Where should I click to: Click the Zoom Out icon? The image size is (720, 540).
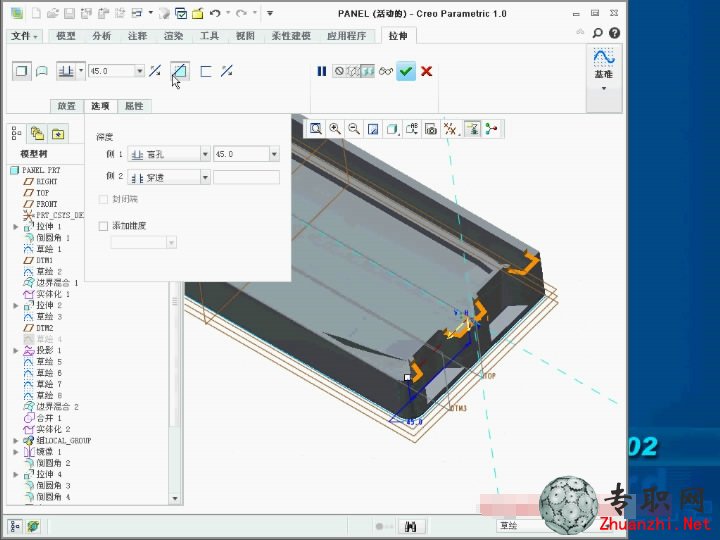pyautogui.click(x=354, y=129)
